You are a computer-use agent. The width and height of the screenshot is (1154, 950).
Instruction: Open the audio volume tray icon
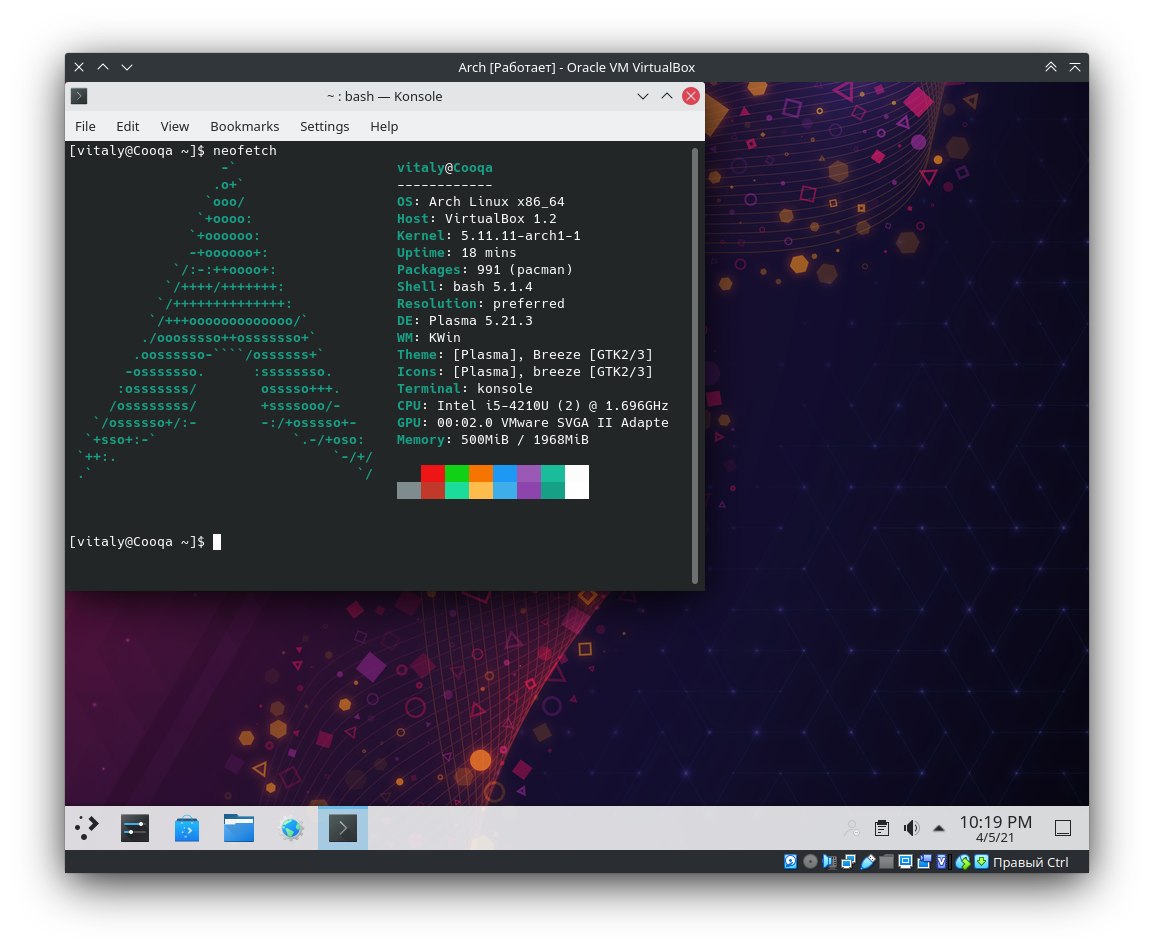pyautogui.click(x=911, y=828)
